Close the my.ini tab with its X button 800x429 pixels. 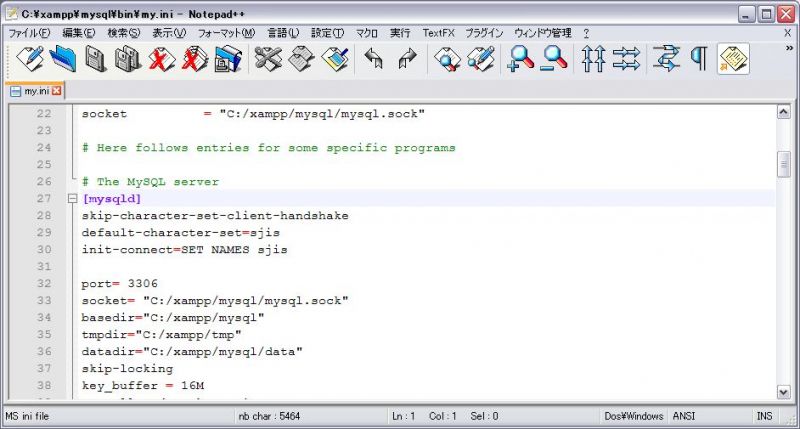click(56, 91)
